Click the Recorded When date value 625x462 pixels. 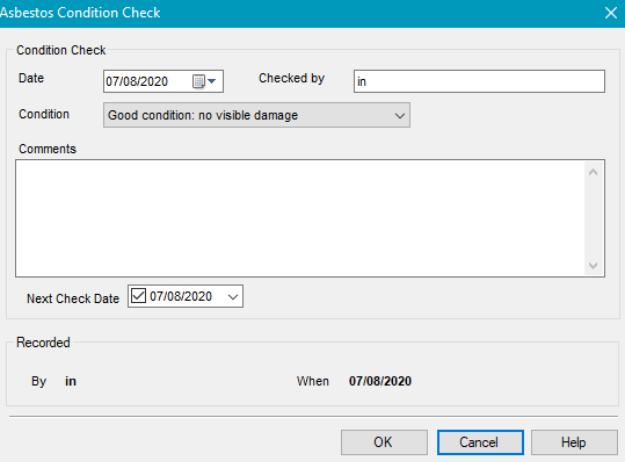380,381
